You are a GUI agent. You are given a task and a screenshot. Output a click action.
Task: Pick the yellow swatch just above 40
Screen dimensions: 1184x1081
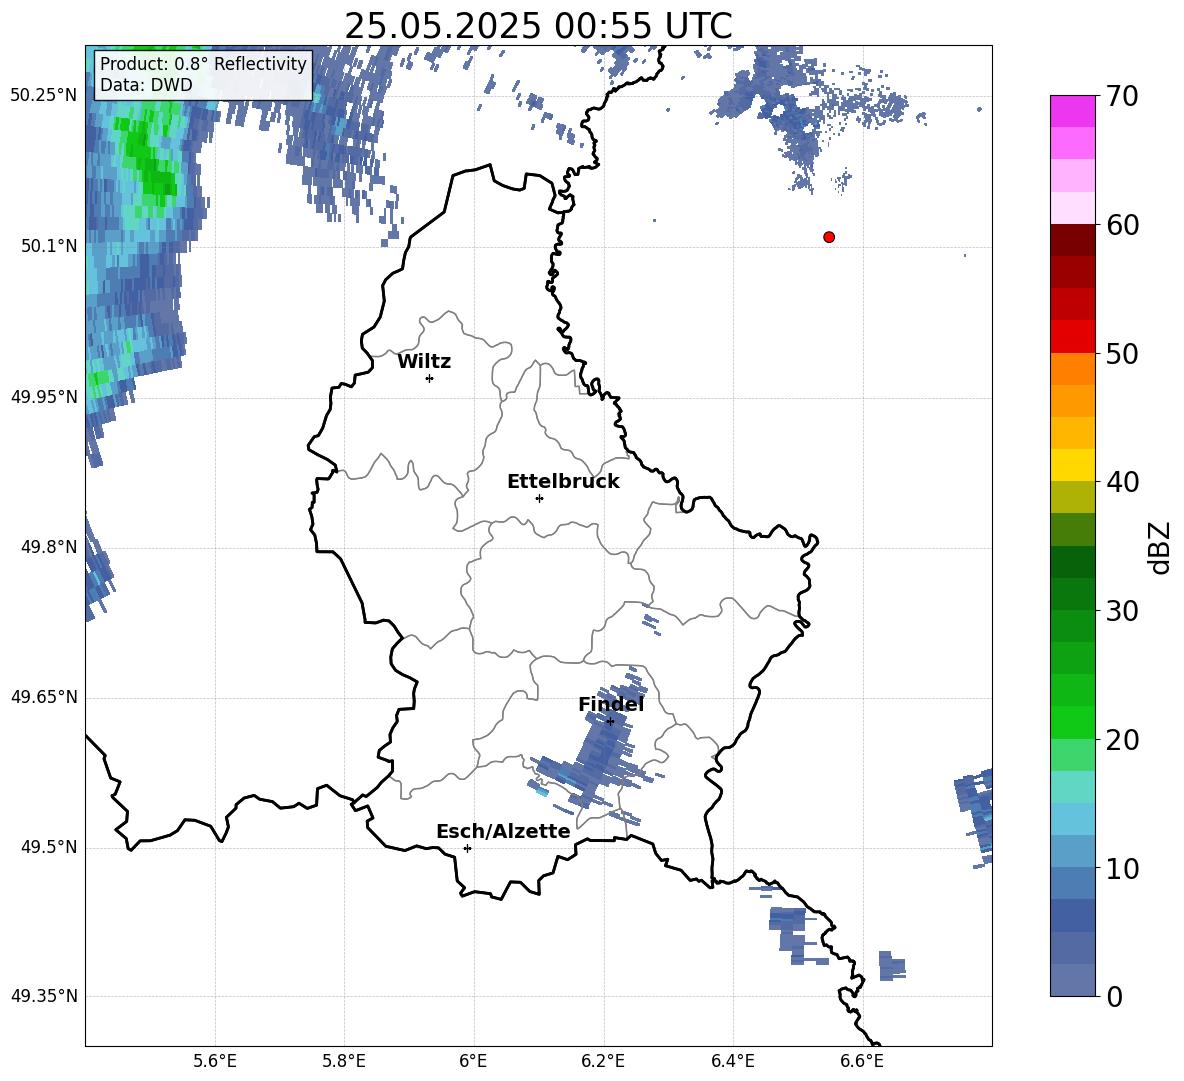1072,465
